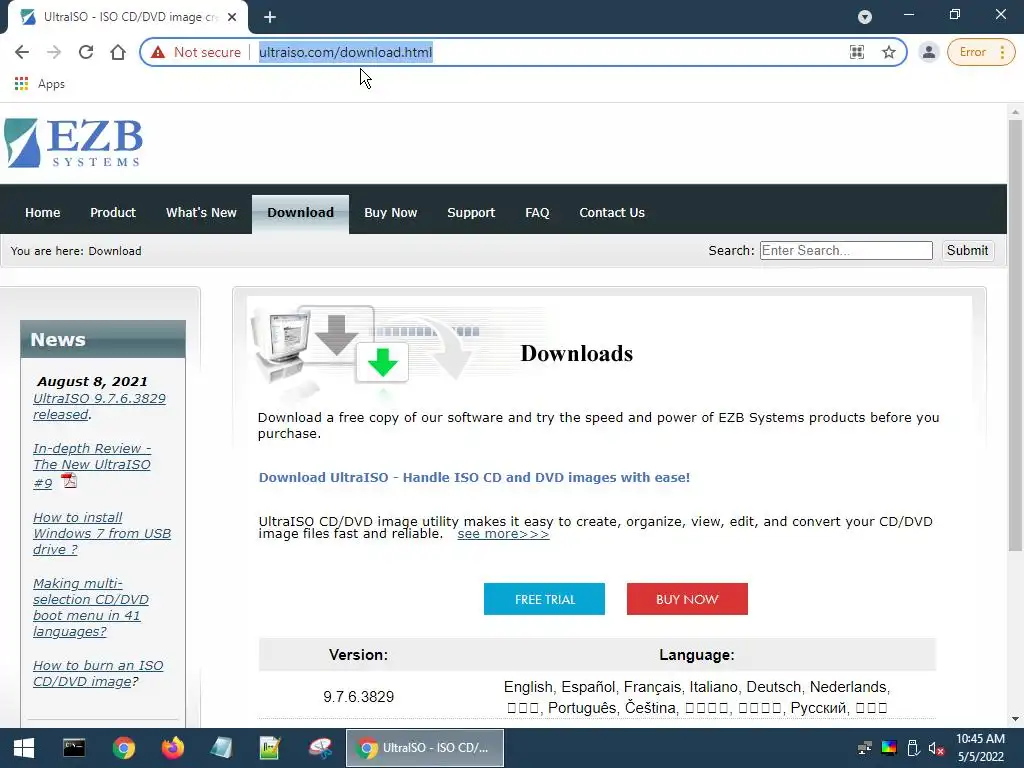Bookmark this page with the star icon

pyautogui.click(x=889, y=52)
